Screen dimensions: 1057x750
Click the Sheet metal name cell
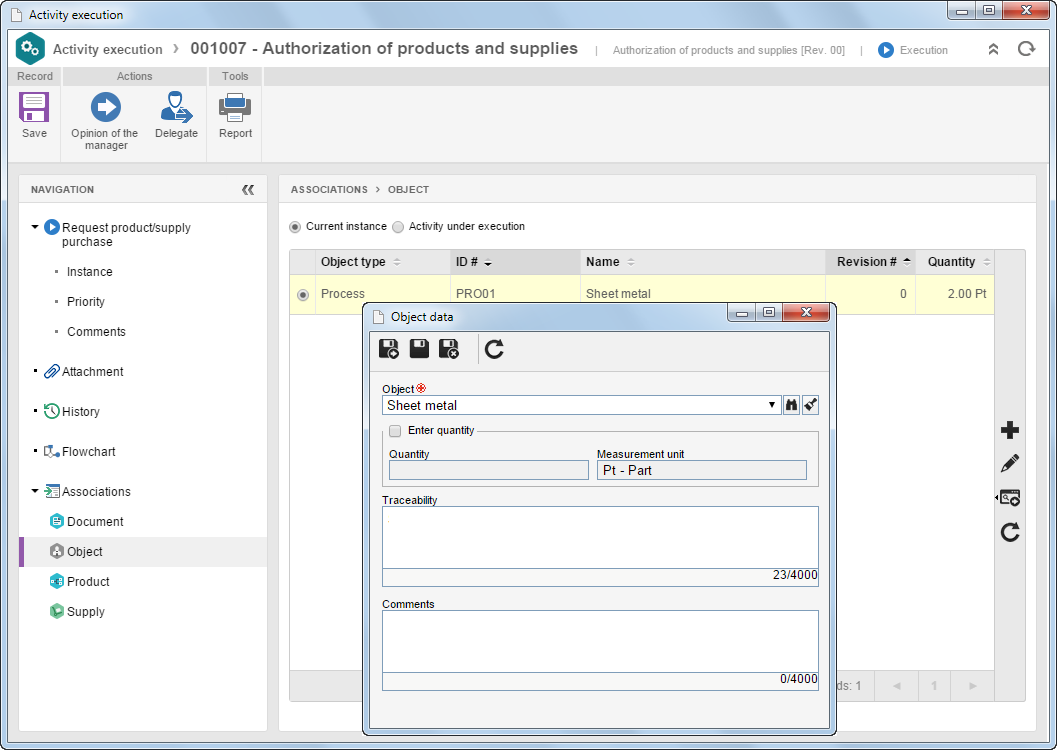618,294
